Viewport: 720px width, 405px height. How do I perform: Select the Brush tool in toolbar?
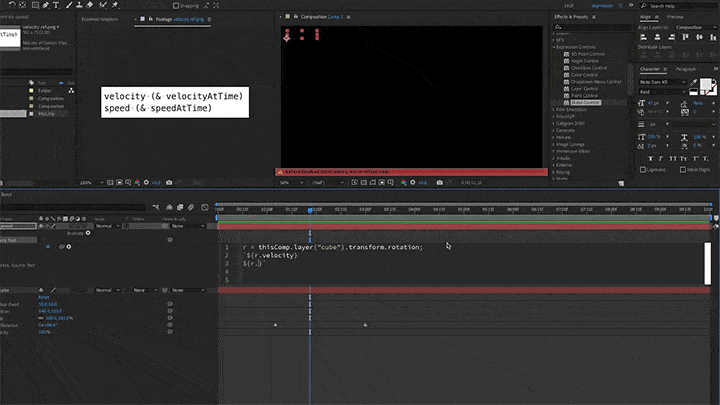(68, 5)
